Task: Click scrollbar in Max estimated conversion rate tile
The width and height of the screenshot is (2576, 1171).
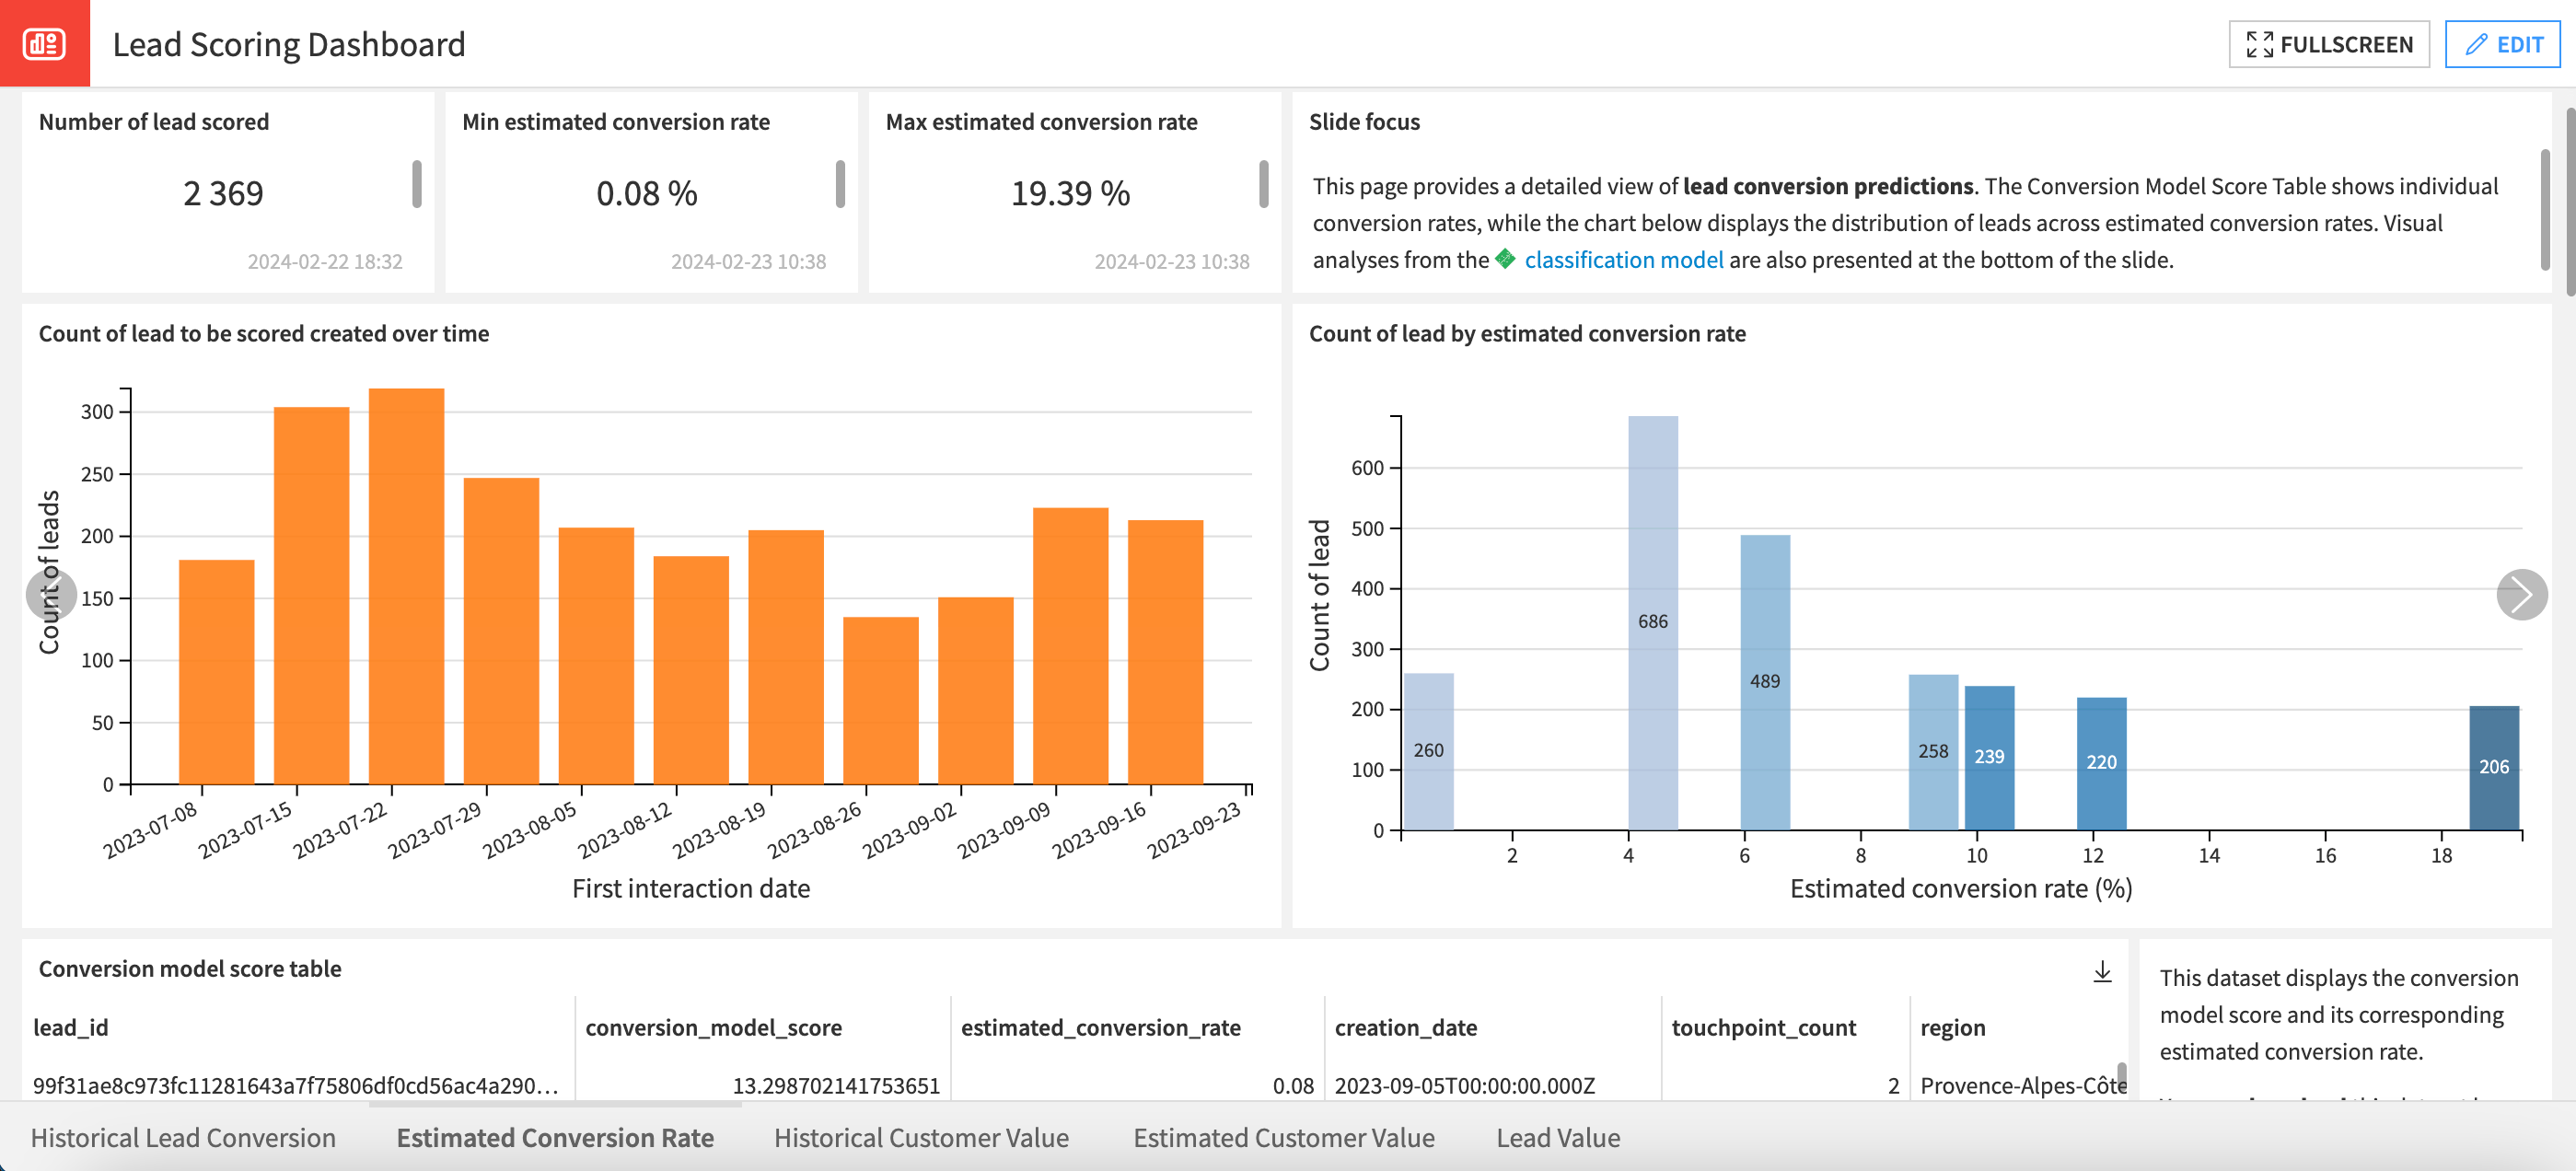Action: point(1264,184)
